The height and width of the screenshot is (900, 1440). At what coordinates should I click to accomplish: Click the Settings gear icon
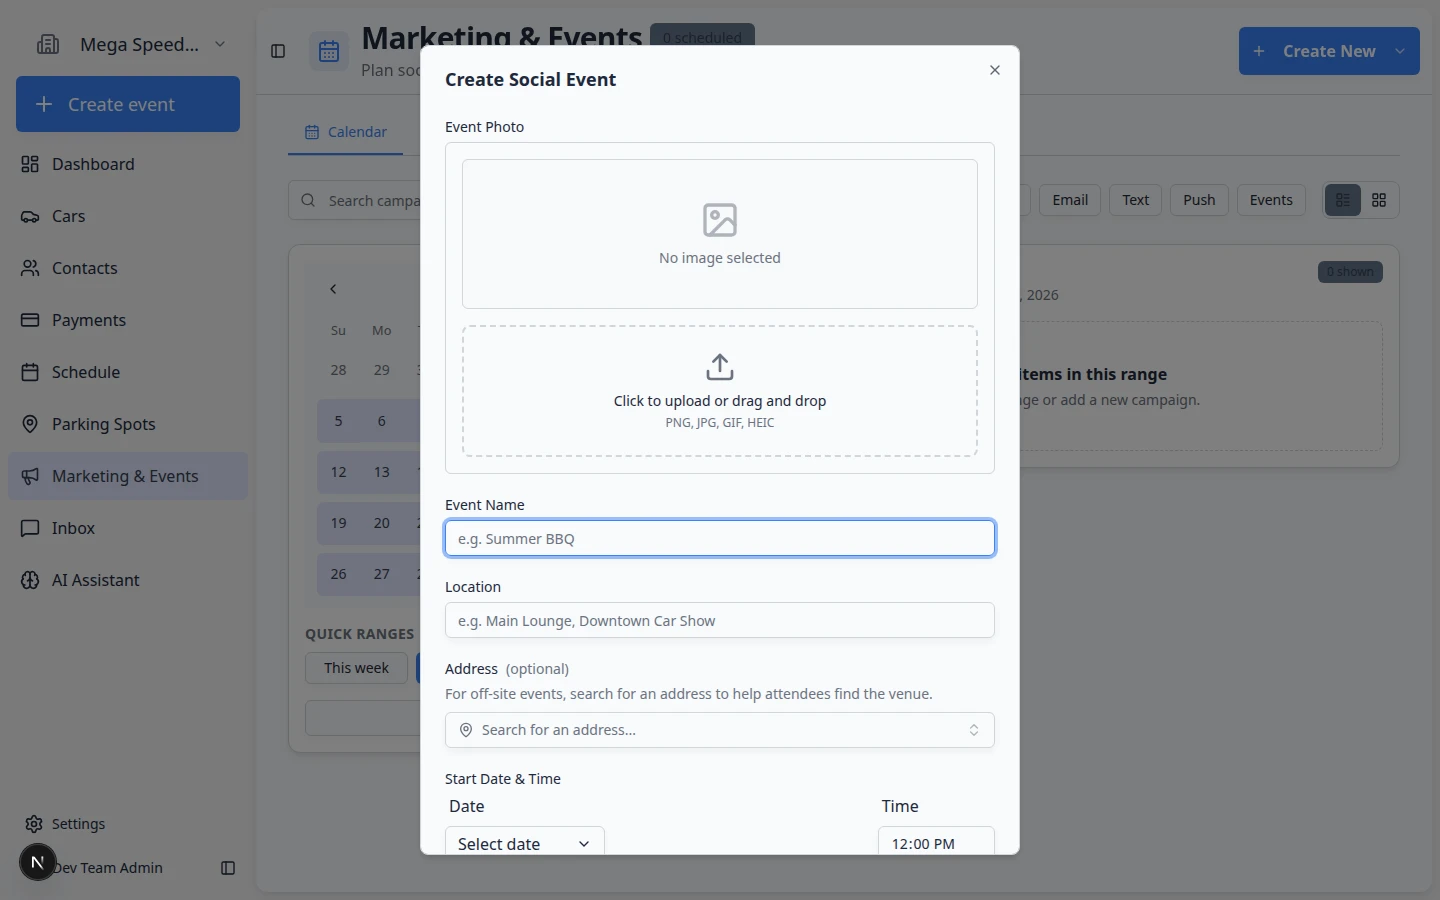pyautogui.click(x=34, y=824)
